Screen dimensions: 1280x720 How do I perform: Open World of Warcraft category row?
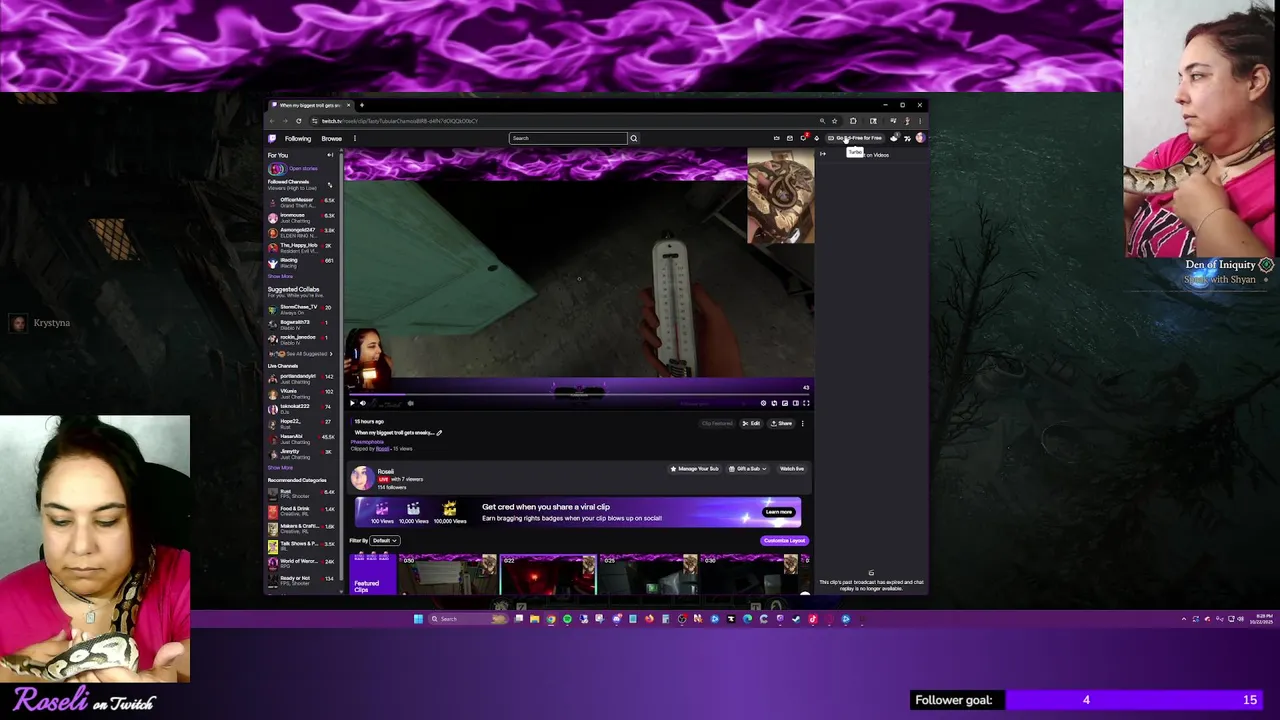(x=301, y=563)
